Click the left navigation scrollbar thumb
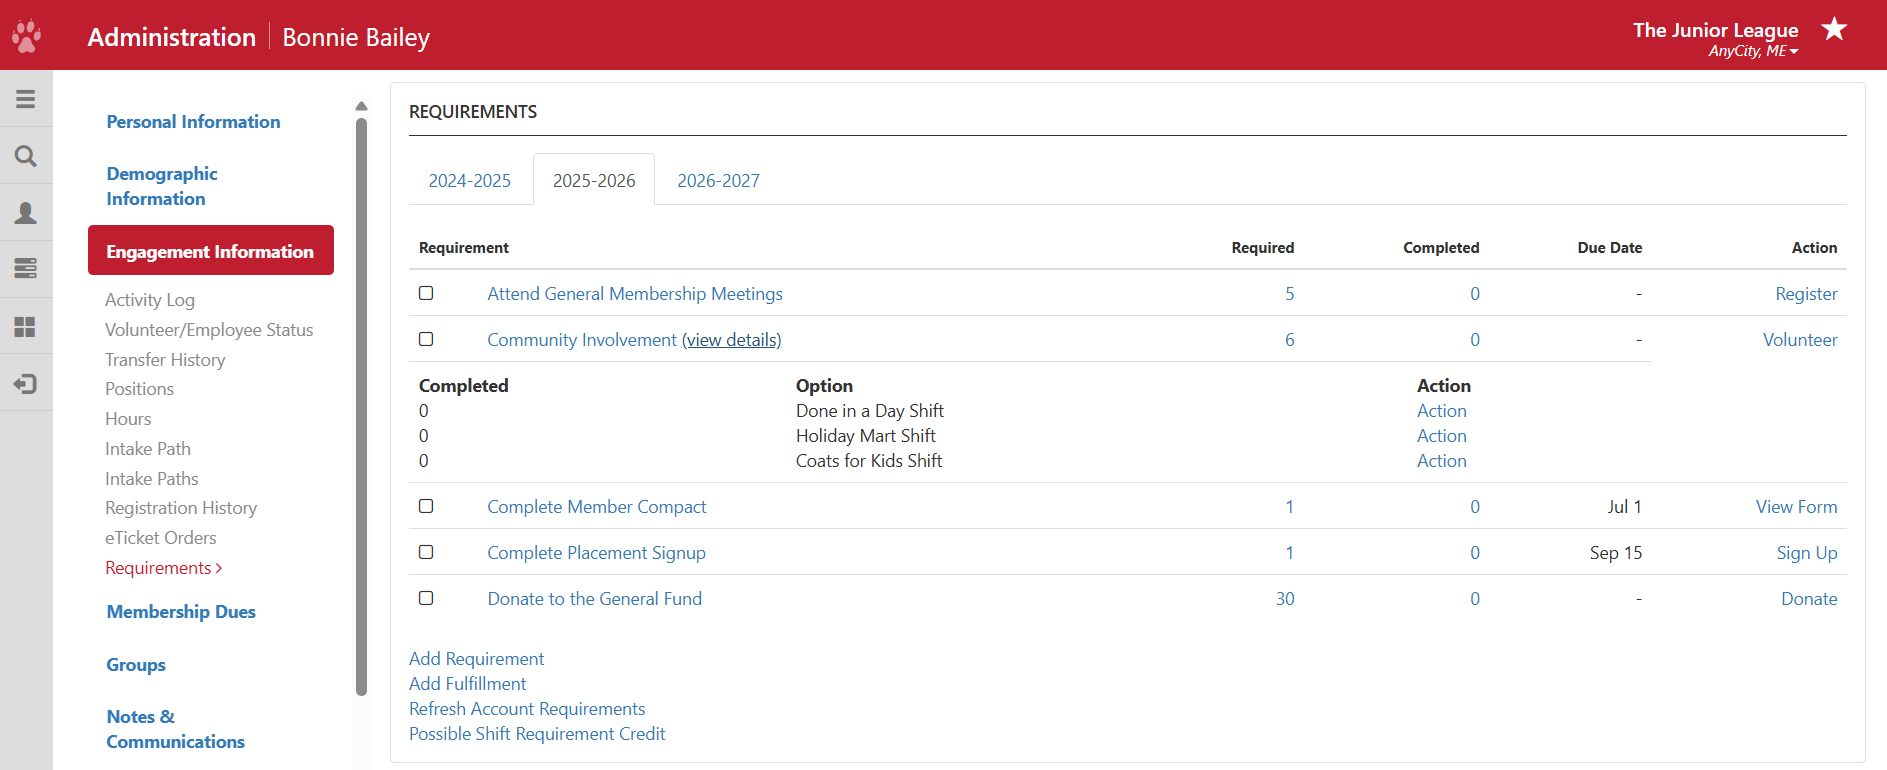Image resolution: width=1887 pixels, height=770 pixels. pos(361,406)
